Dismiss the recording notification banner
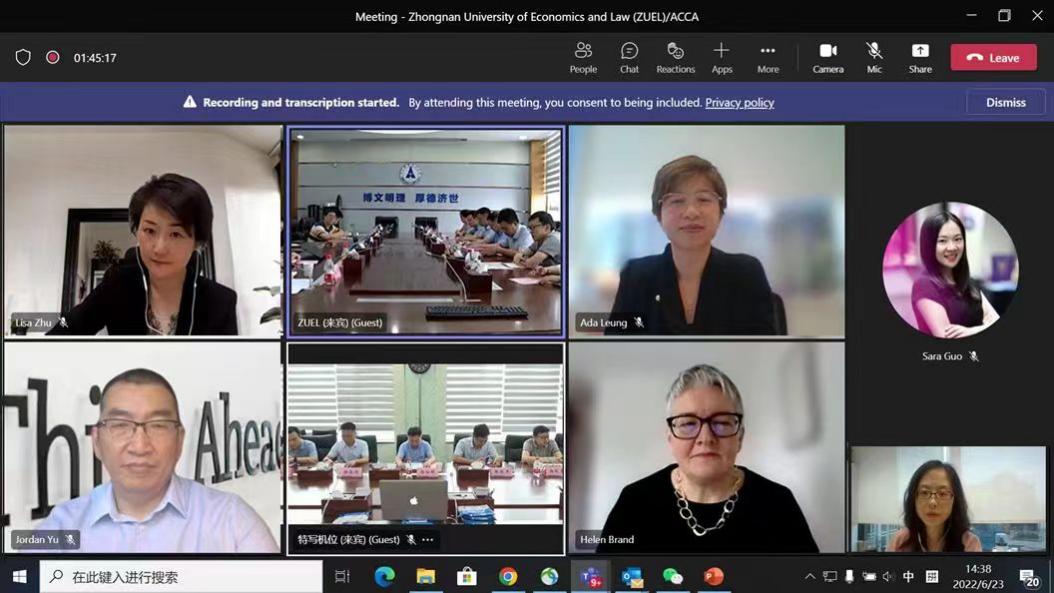The height and width of the screenshot is (593, 1054). point(1005,102)
